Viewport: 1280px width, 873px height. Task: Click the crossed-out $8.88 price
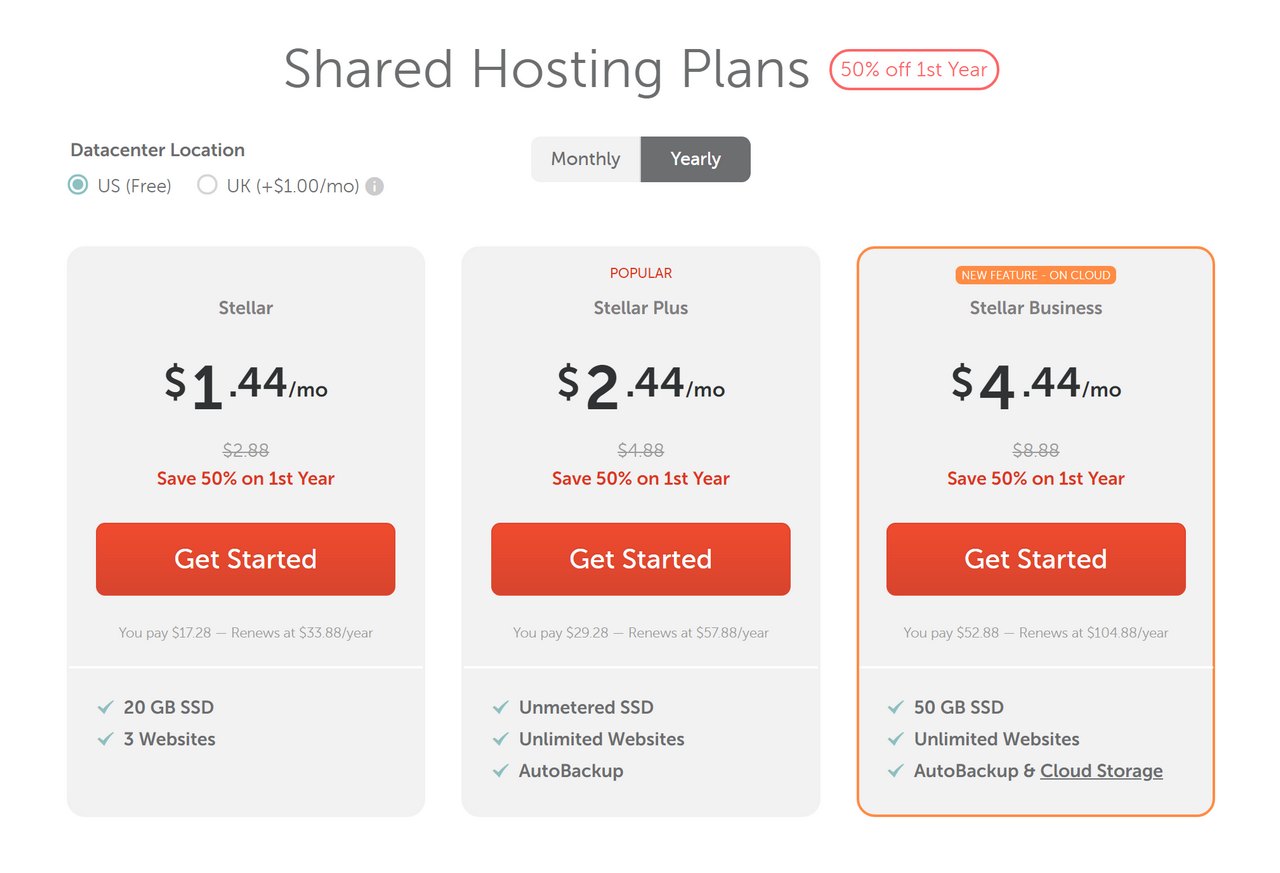tap(1035, 450)
